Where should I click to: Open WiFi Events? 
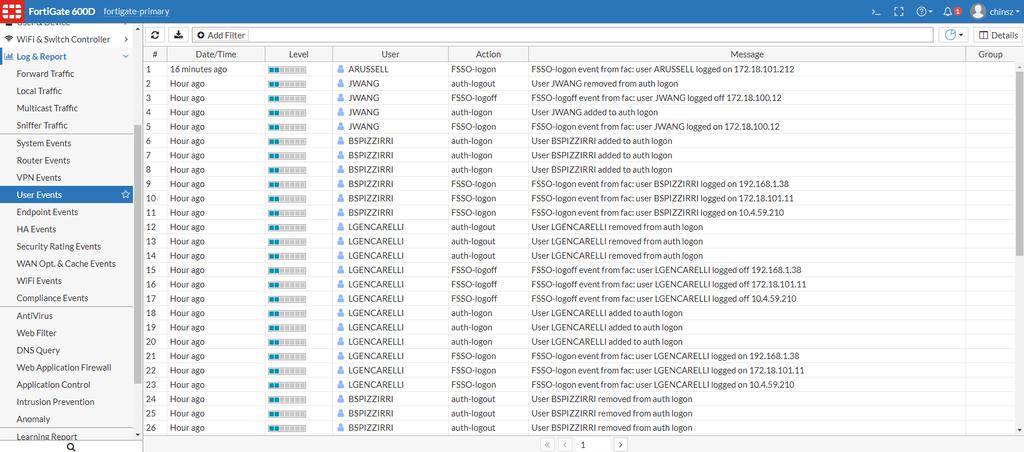click(39, 281)
